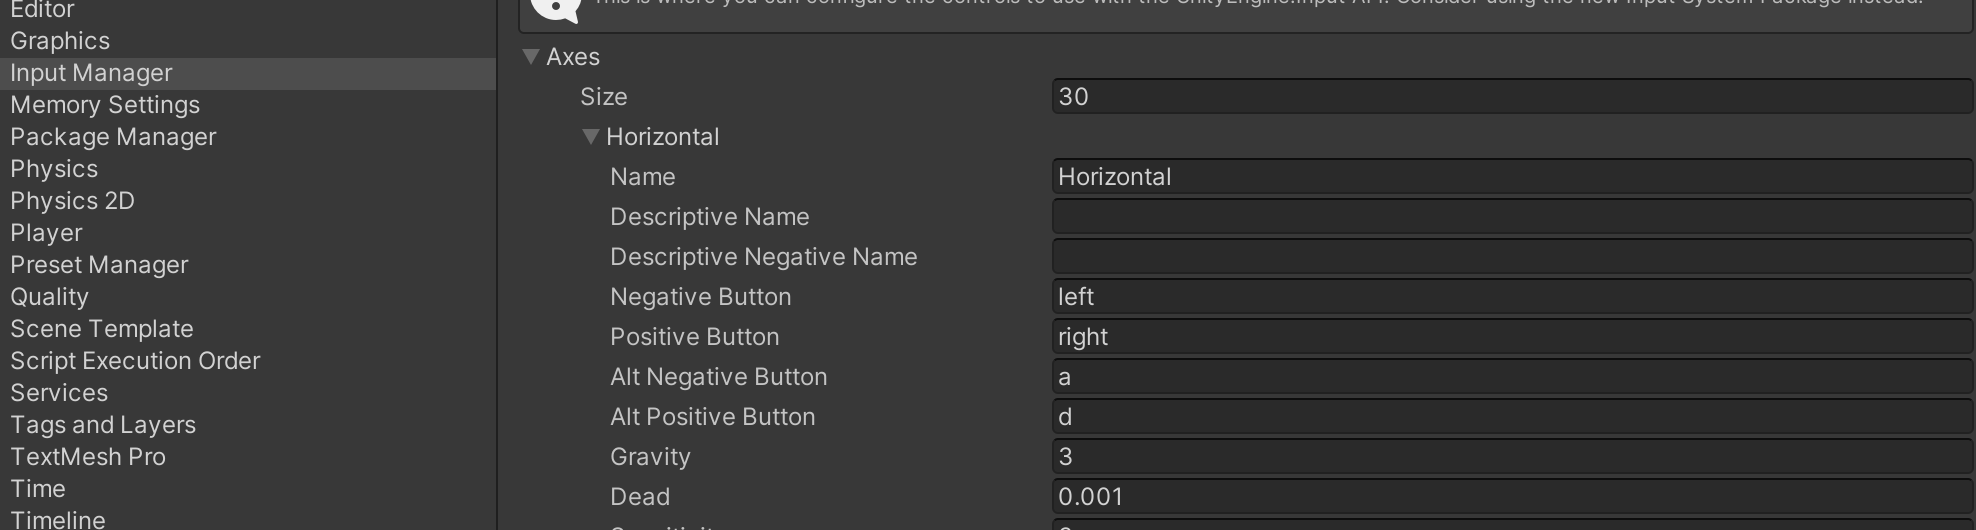Go to Physics 2D settings
This screenshot has width=1976, height=530.
pos(72,201)
